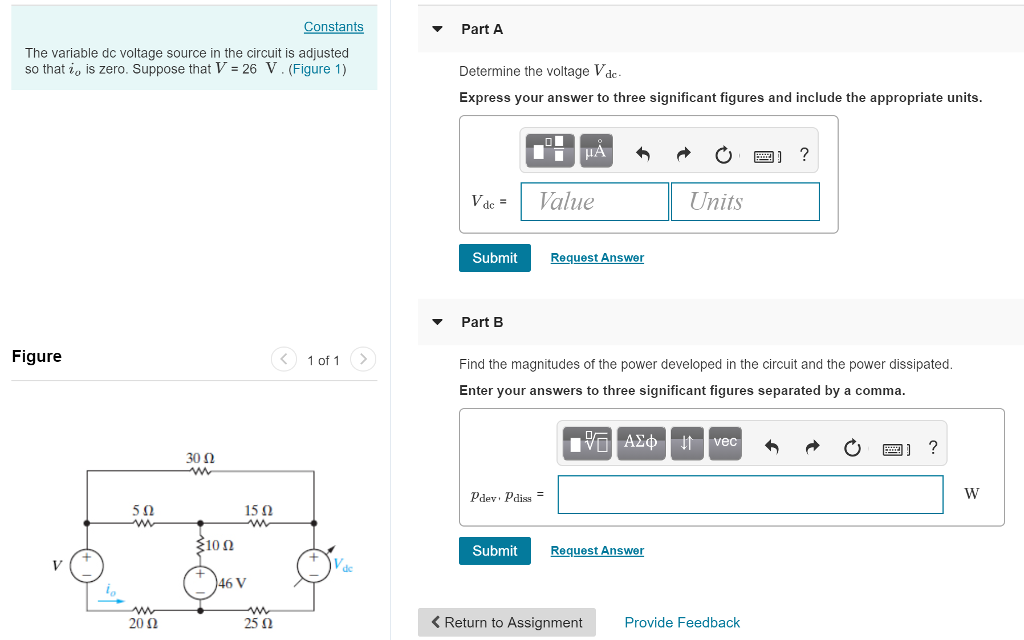This screenshot has width=1024, height=640.
Task: Collapse the Part B section
Action: click(x=437, y=321)
